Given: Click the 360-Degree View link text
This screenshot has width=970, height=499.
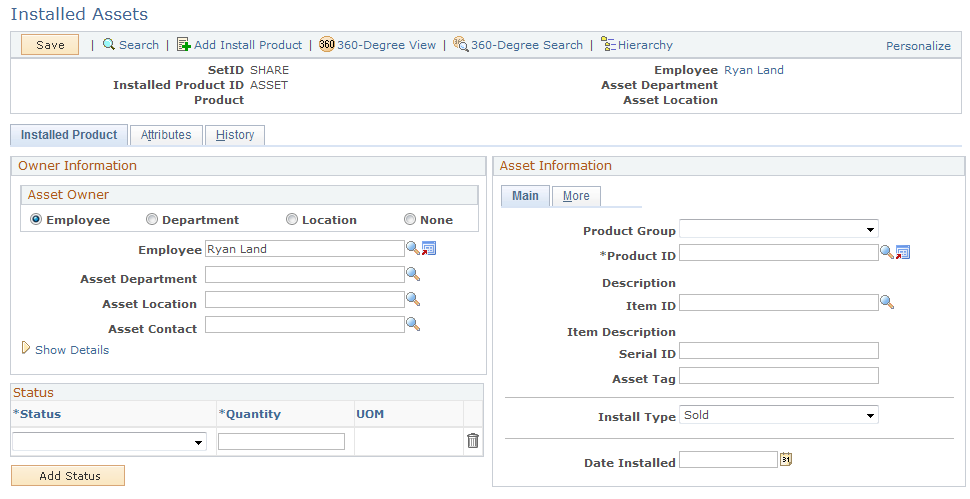Looking at the screenshot, I should [x=387, y=45].
